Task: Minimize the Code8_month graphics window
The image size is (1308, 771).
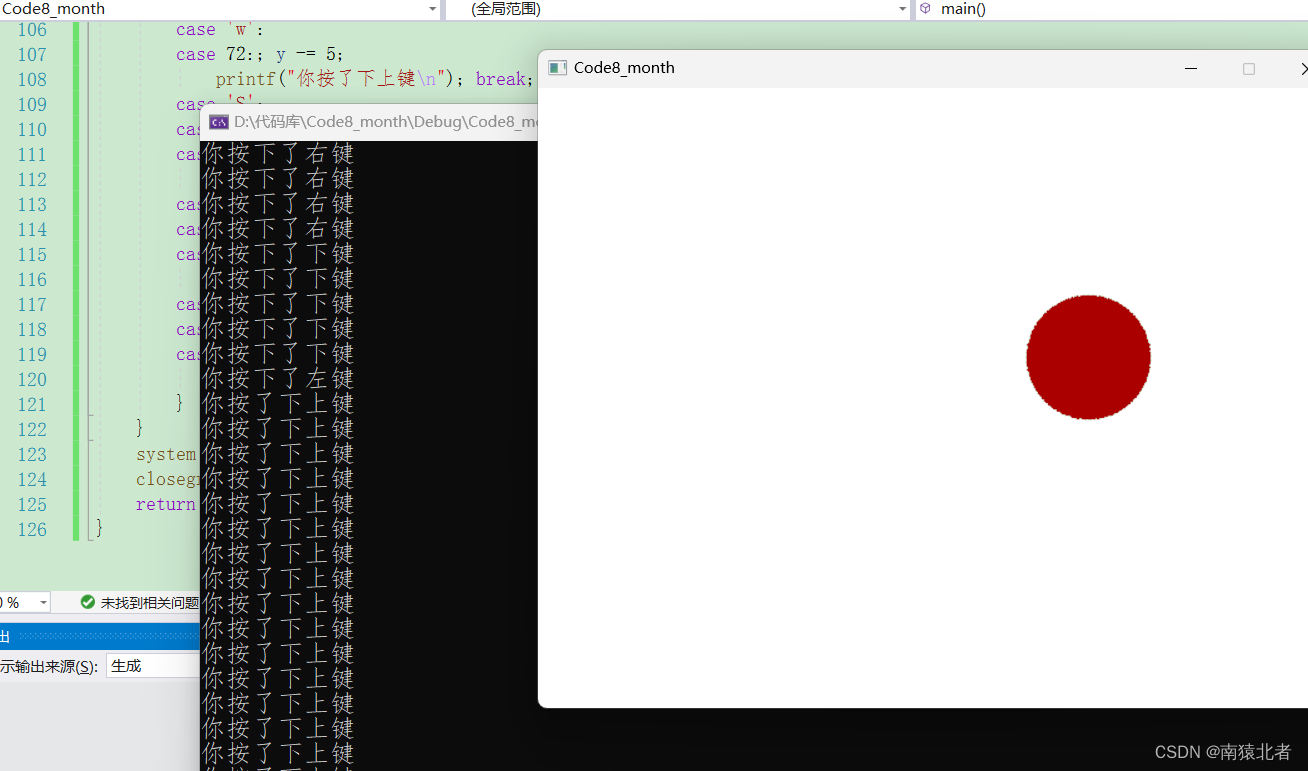Action: coord(1191,68)
